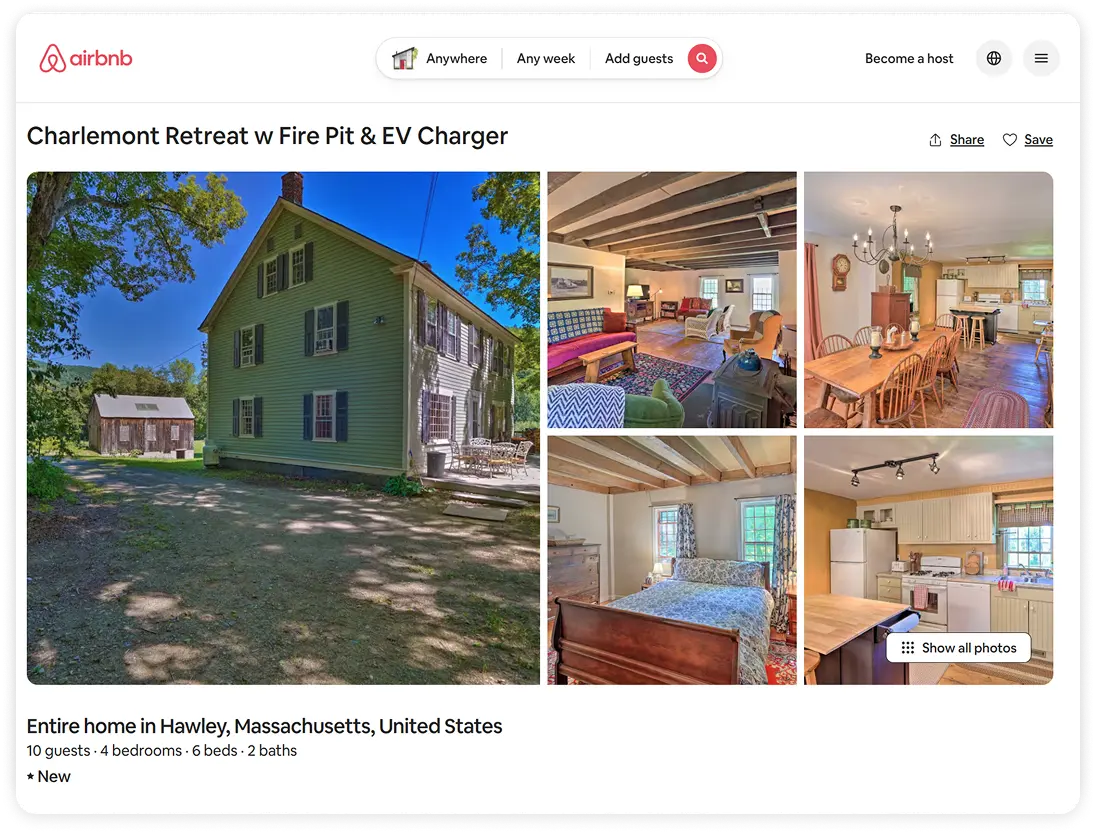Click the house icon in search bar
This screenshot has height=834, width=1096.
point(404,58)
